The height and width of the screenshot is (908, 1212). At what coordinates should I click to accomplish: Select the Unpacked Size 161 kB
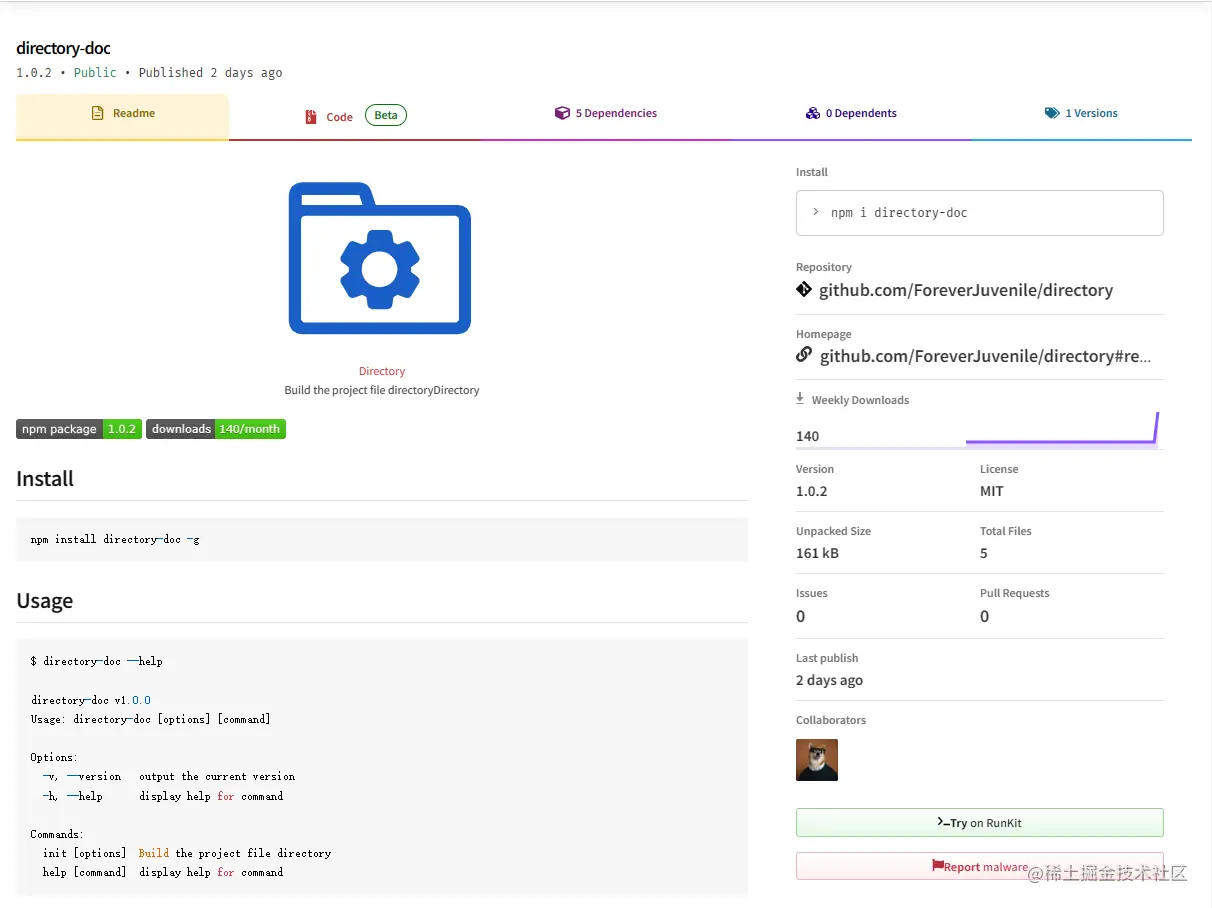click(817, 553)
